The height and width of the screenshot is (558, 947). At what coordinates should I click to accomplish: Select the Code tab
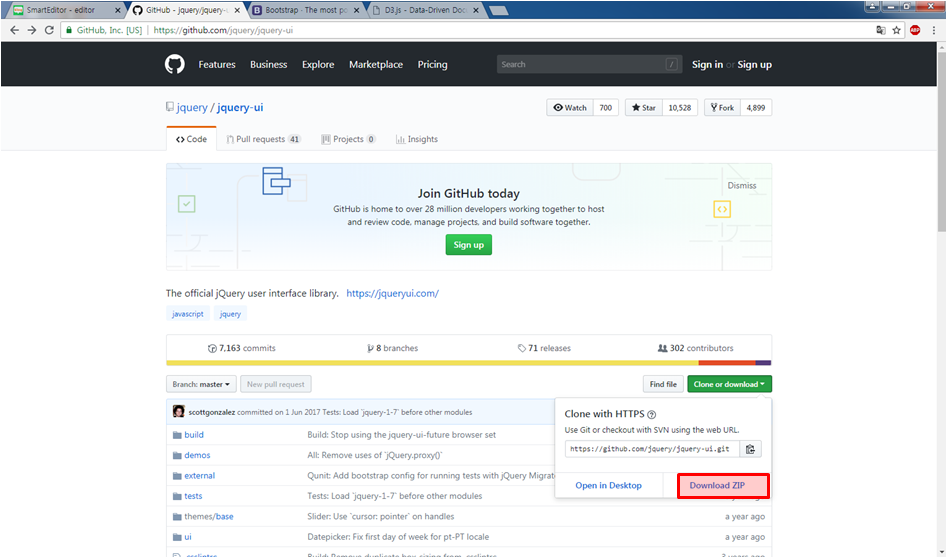coord(191,139)
